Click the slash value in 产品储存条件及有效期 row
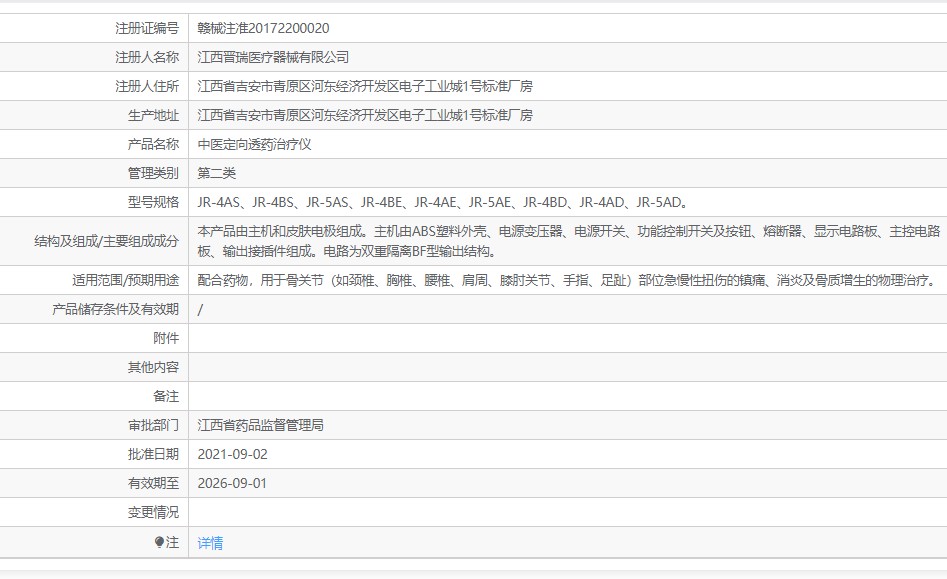The image size is (947, 579). pyautogui.click(x=201, y=309)
